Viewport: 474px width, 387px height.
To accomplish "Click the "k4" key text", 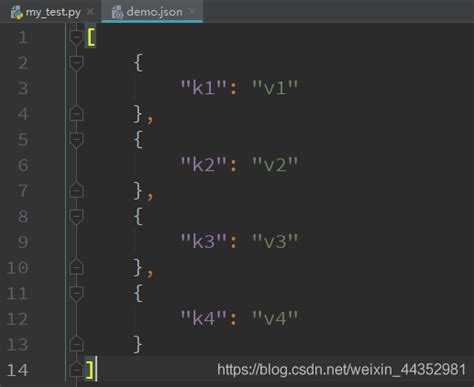I will [x=204, y=318].
